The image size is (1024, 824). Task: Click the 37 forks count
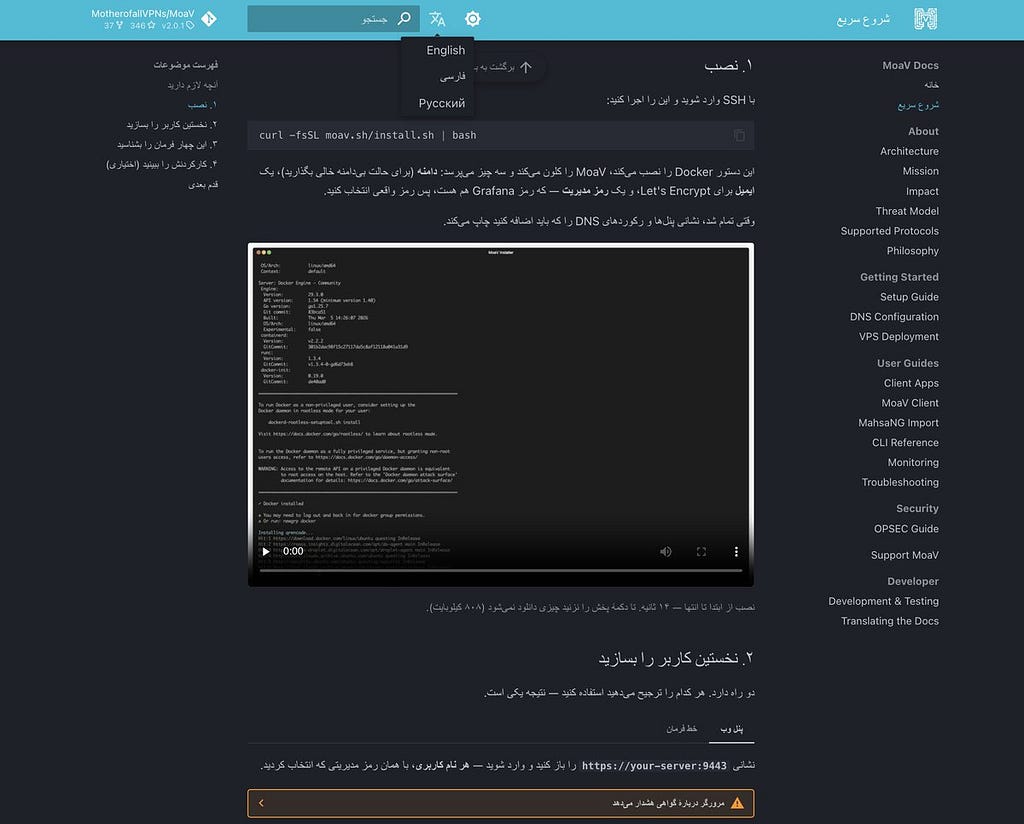pos(113,25)
